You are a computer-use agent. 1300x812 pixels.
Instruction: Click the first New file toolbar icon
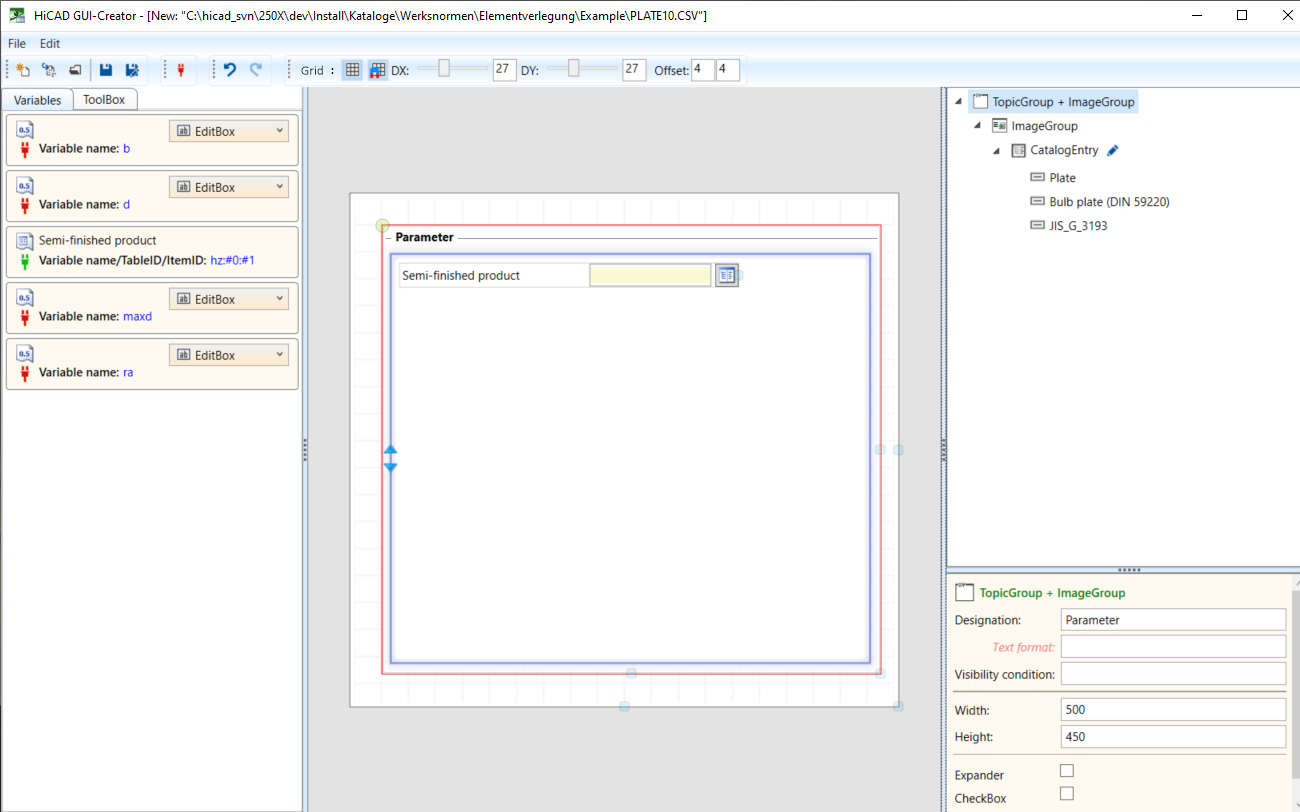click(x=23, y=70)
